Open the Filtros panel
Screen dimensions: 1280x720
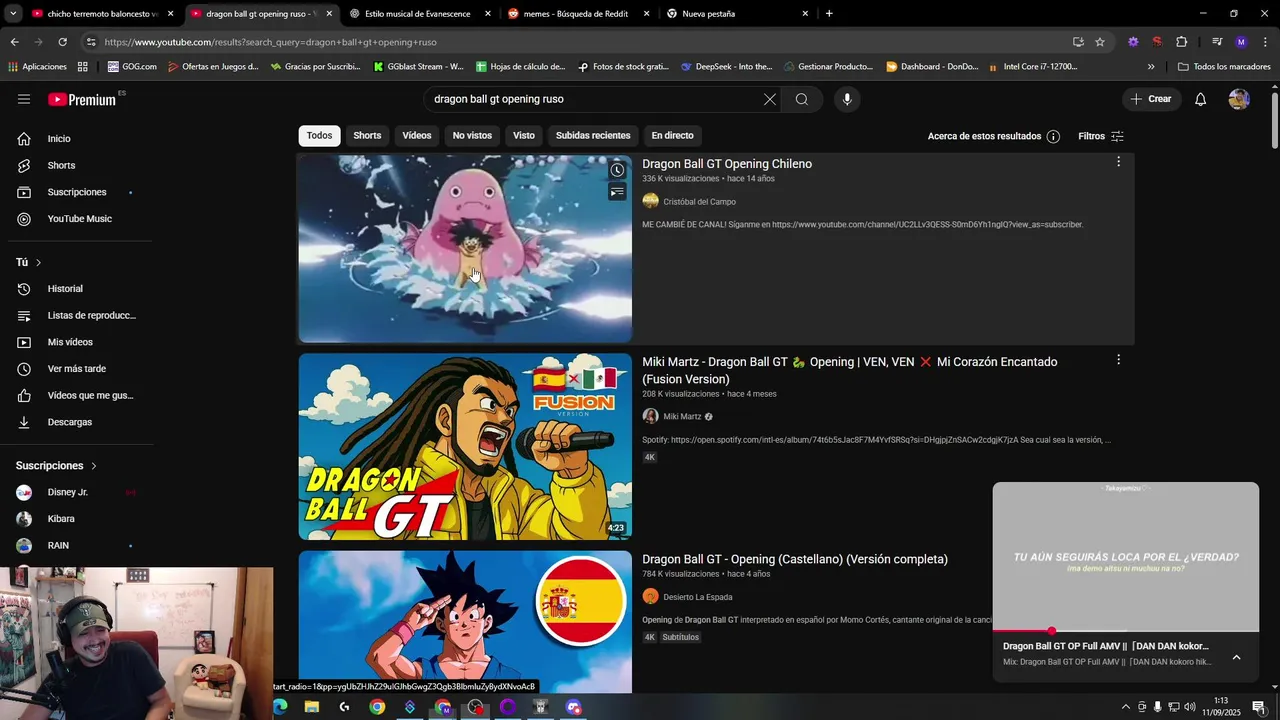[x=1101, y=136]
